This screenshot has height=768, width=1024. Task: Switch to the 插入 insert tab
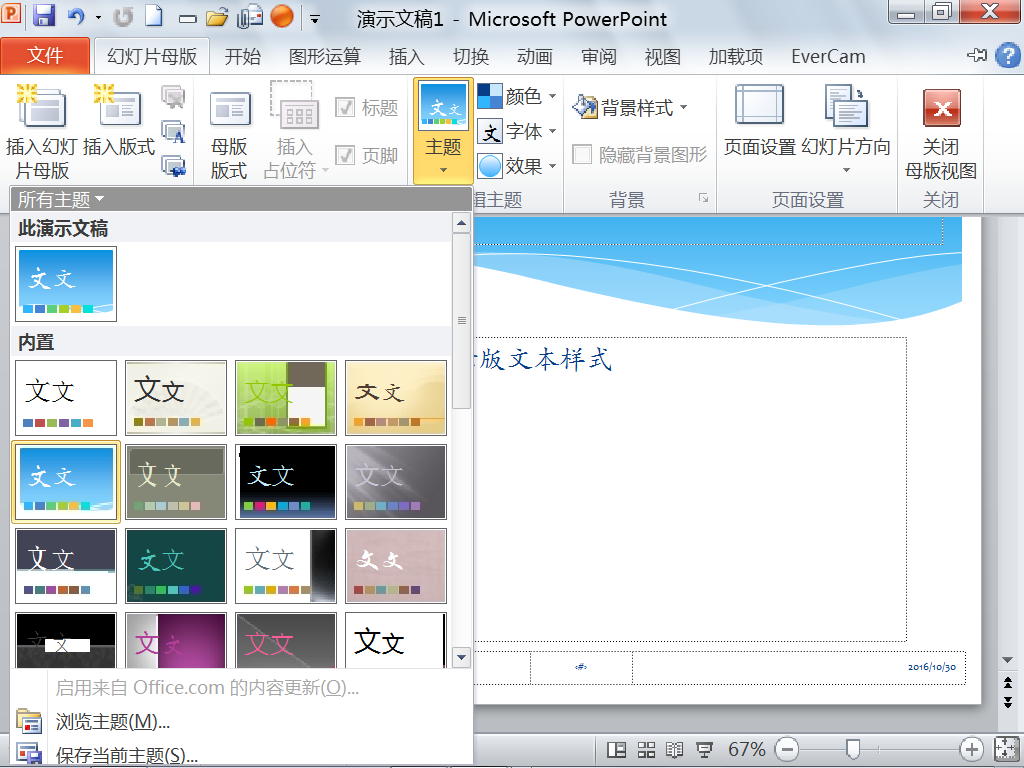tap(406, 57)
